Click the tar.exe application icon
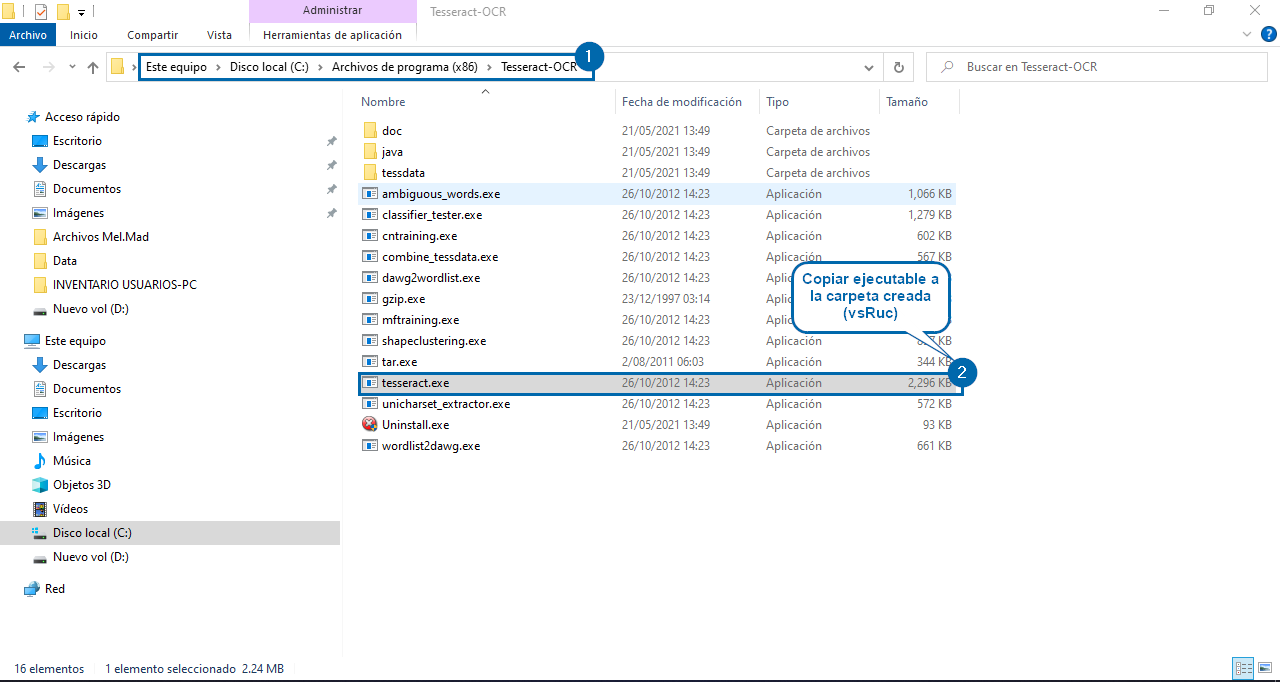1280x682 pixels. click(x=370, y=362)
